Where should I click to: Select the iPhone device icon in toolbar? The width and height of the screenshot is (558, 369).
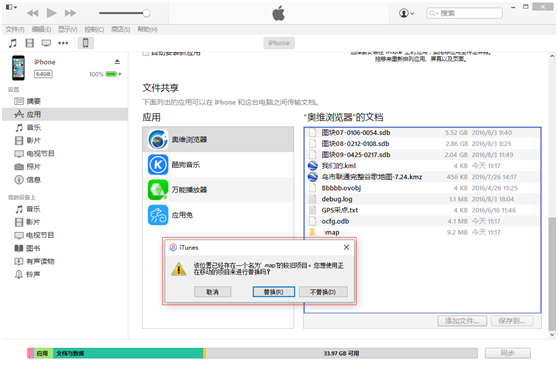click(85, 43)
